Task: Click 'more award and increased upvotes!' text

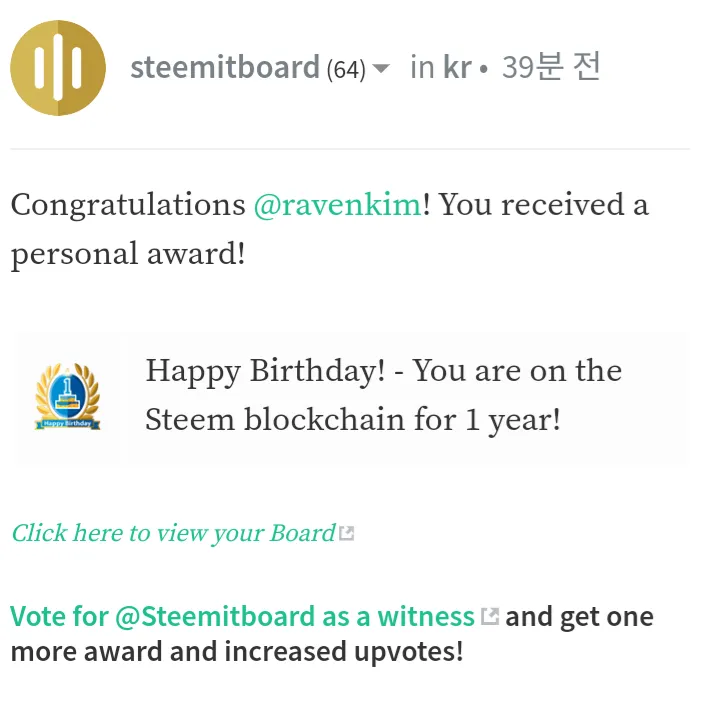Action: tap(237, 652)
